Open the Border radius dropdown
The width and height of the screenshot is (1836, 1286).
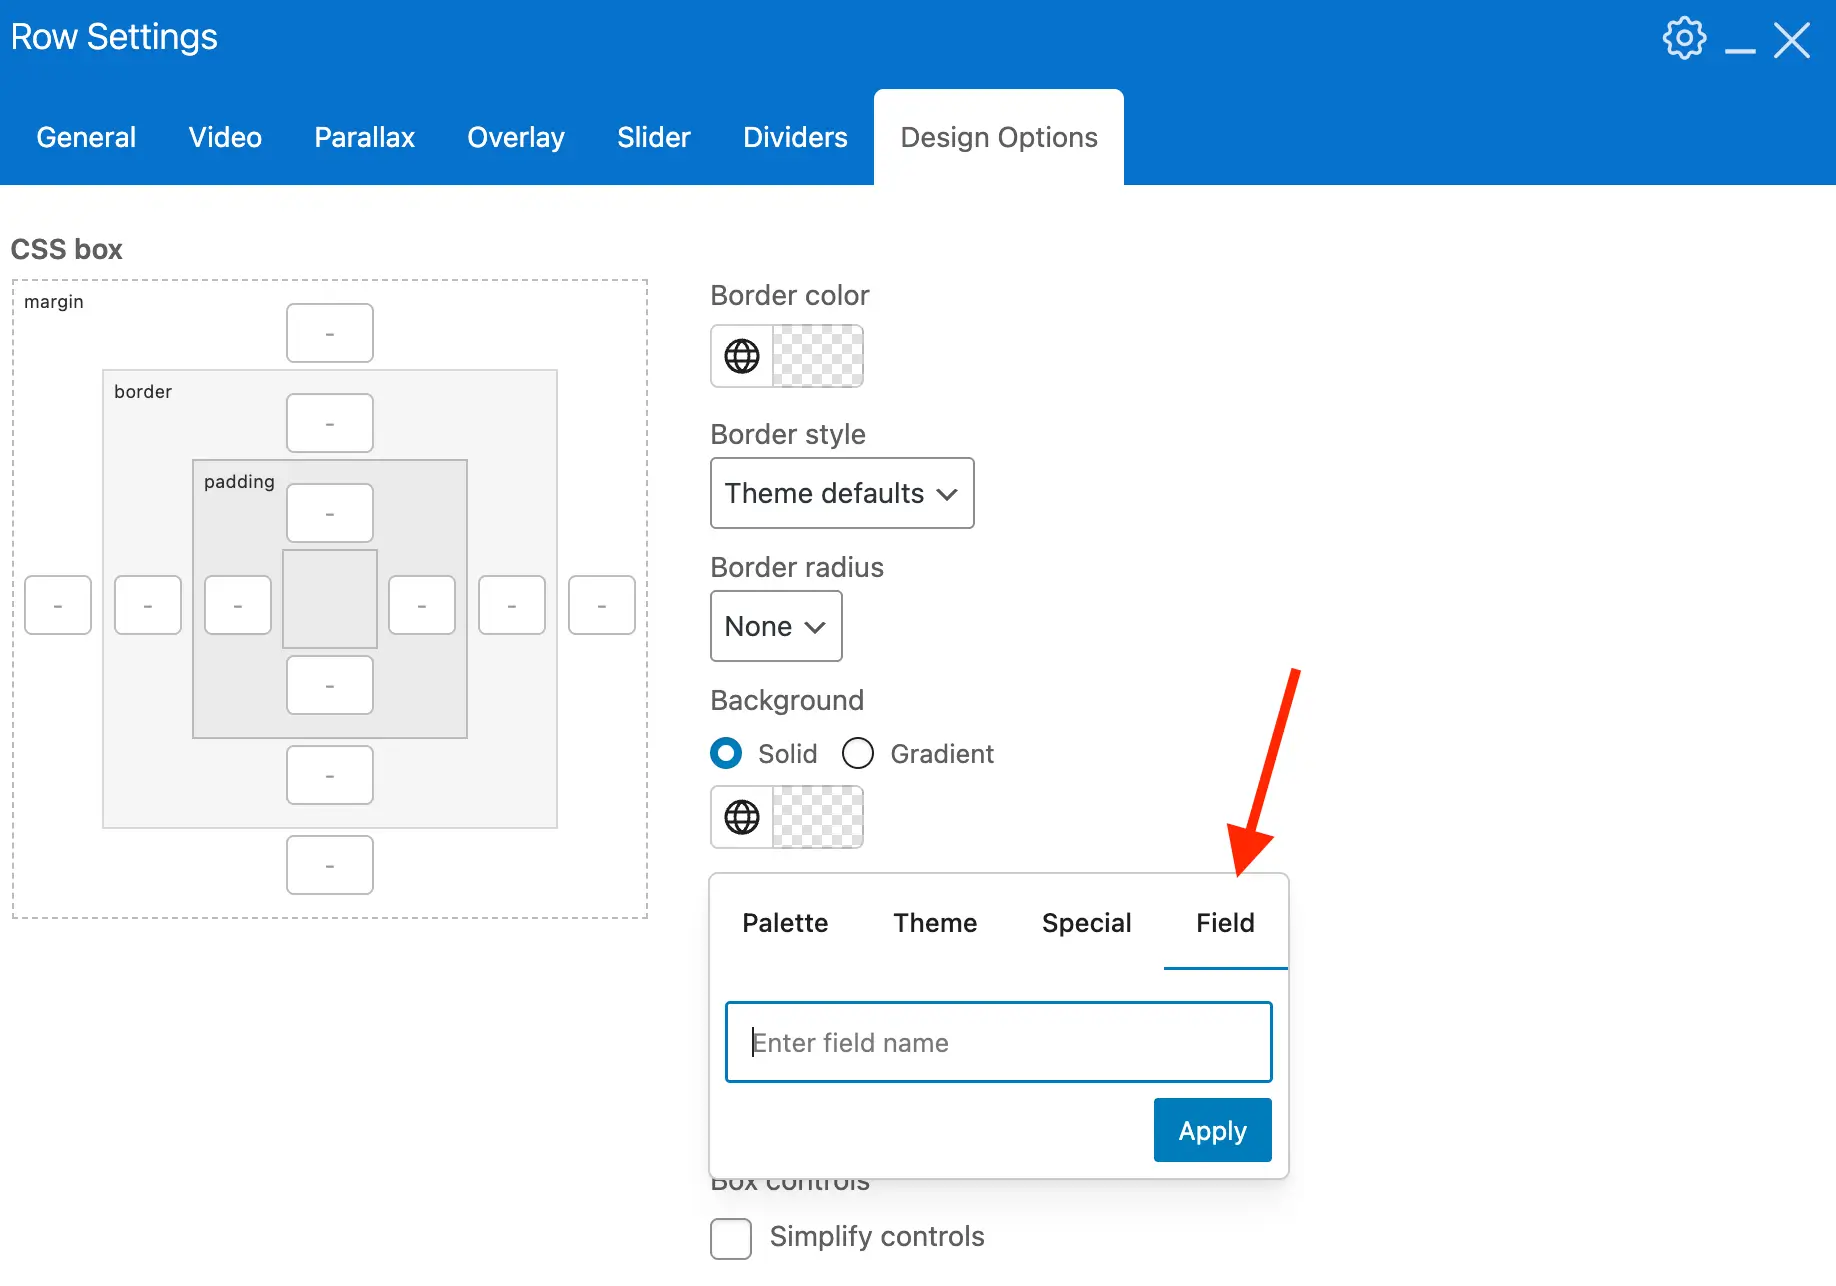(775, 627)
